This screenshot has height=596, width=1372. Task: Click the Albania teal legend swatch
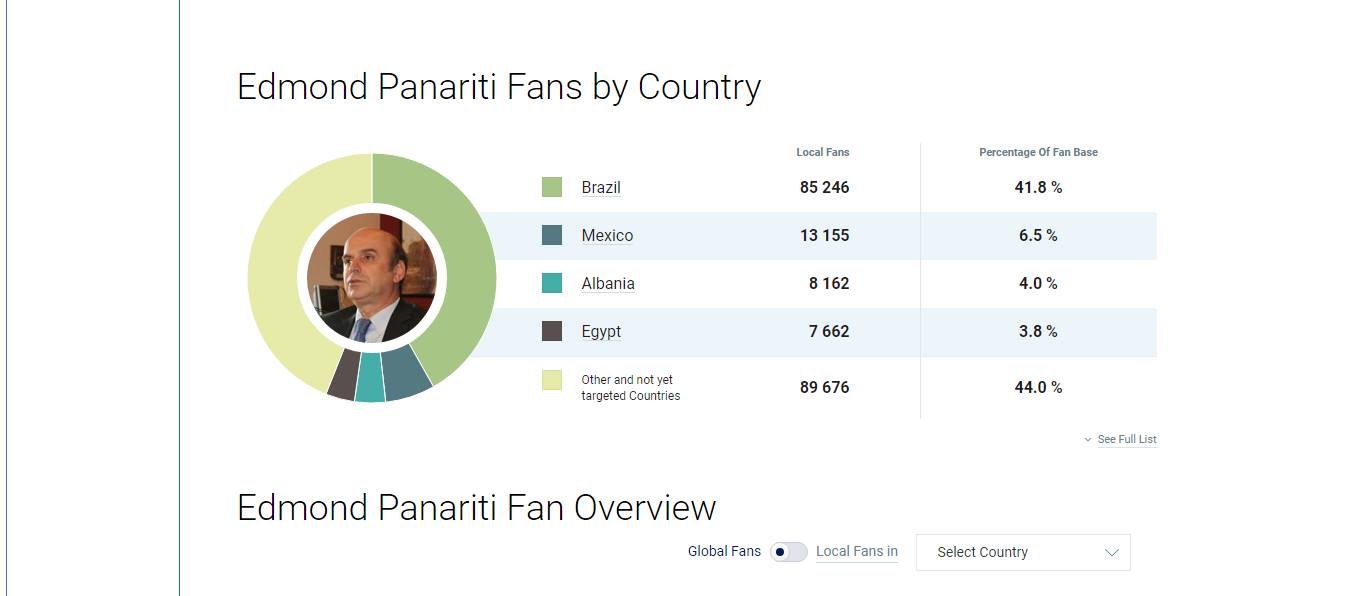tap(552, 283)
